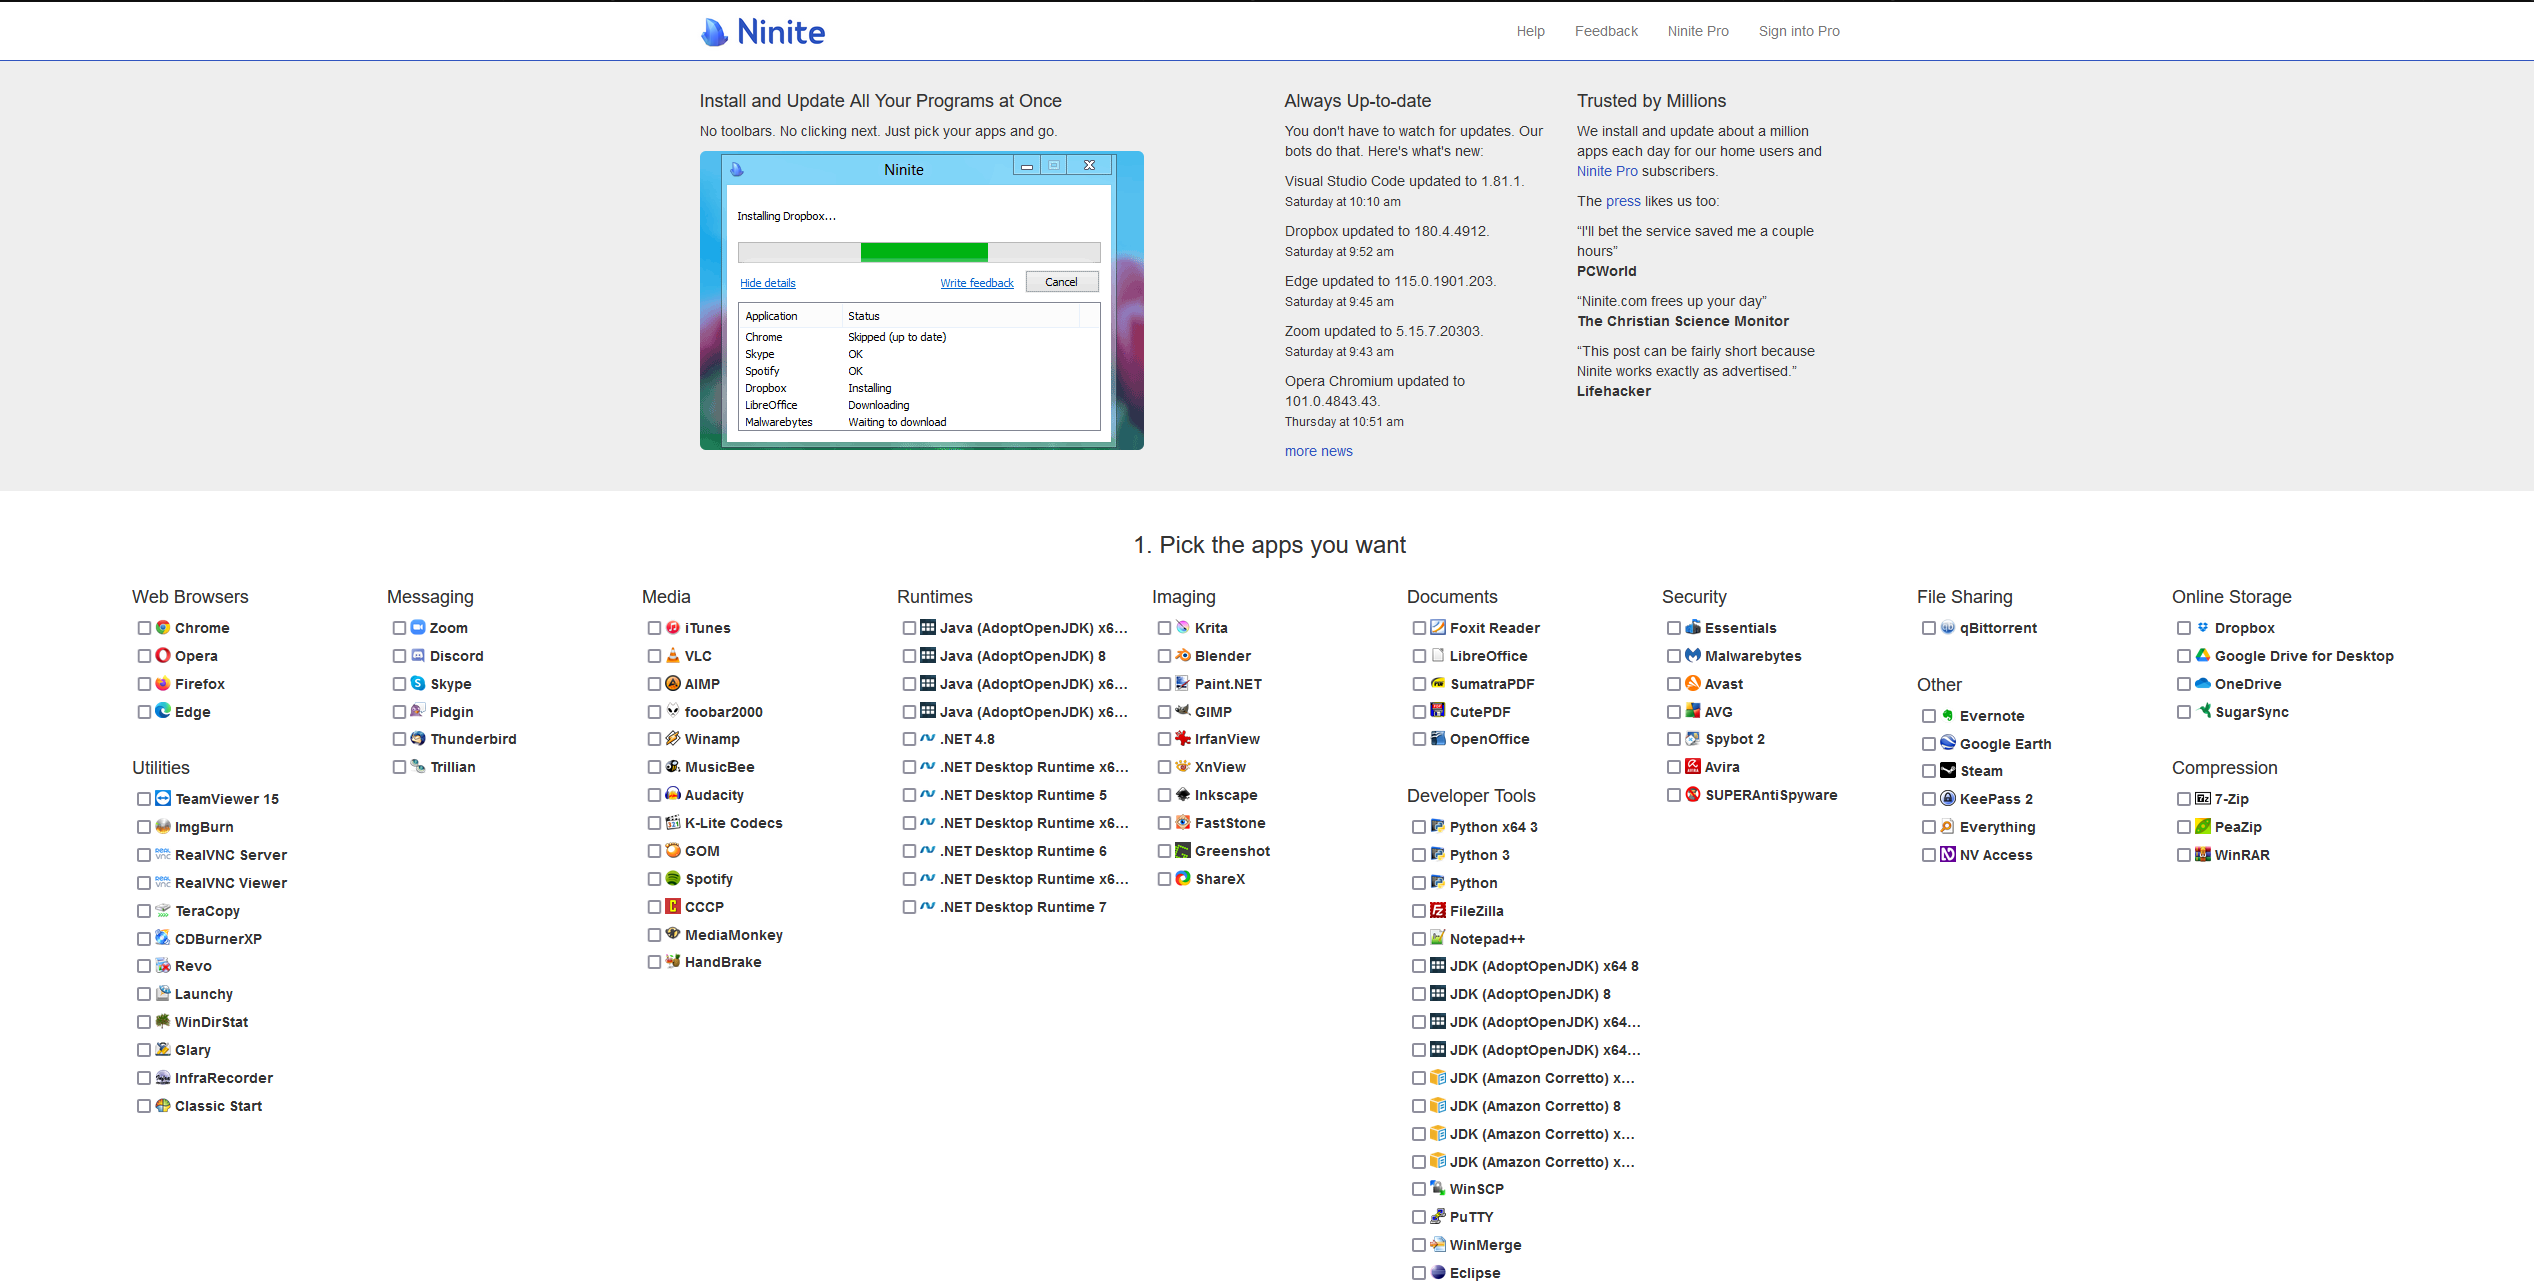2534x1287 pixels.
Task: Click the Ninite logo icon
Action: click(x=714, y=32)
